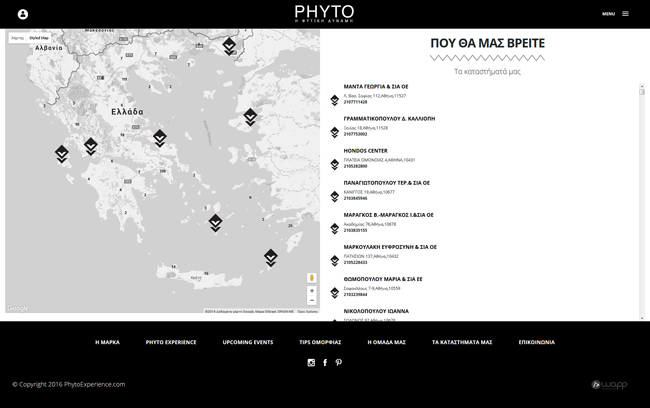Viewport: 650px width, 408px height.
Task: Select the Kefalonia store map marker
Action: pos(62,154)
